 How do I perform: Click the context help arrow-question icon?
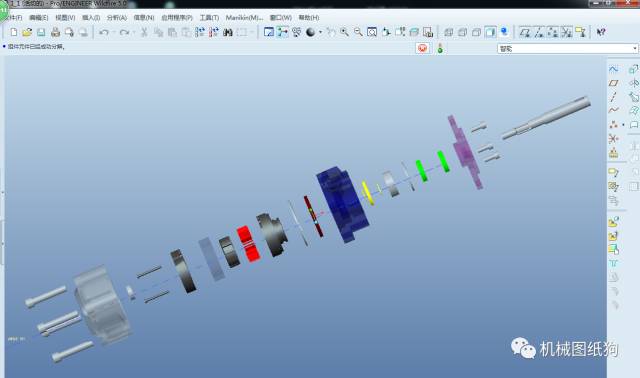pos(601,32)
